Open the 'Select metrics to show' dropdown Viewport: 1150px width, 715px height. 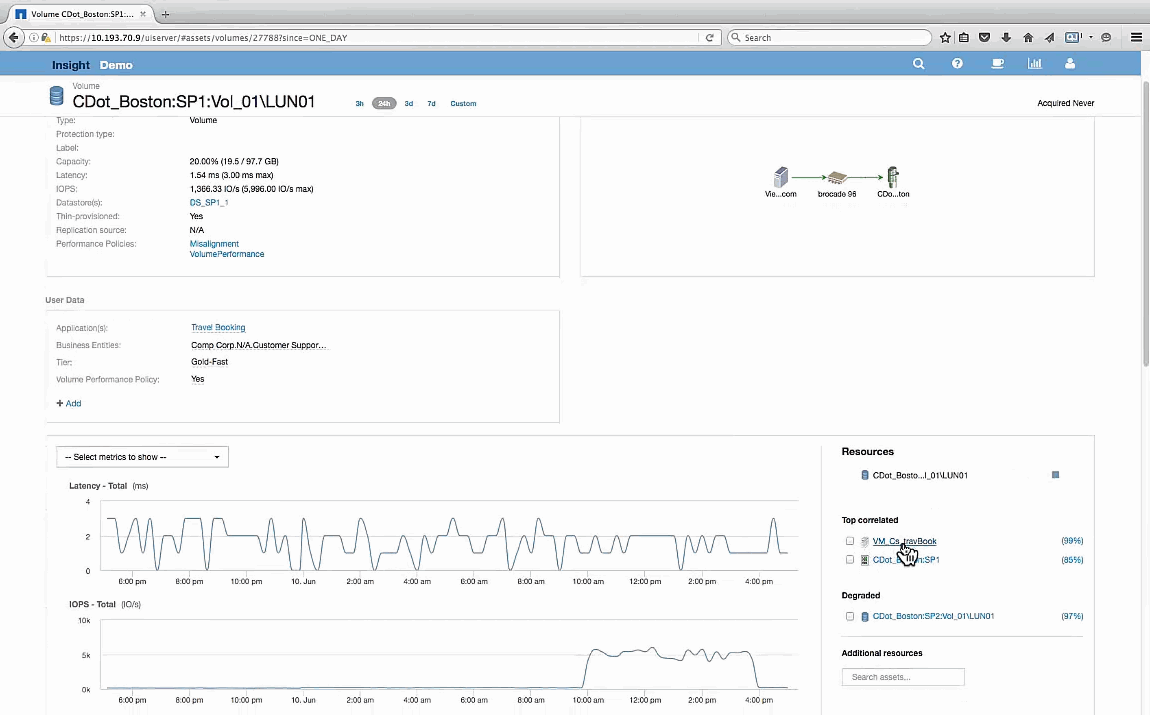pyautogui.click(x=142, y=457)
